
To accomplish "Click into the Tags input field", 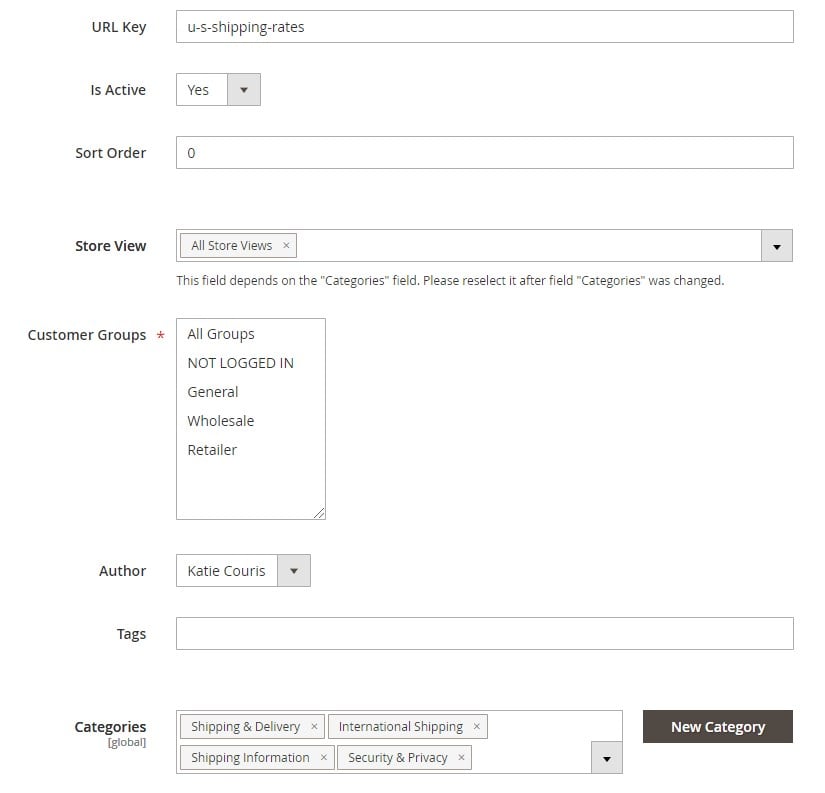I will (485, 634).
